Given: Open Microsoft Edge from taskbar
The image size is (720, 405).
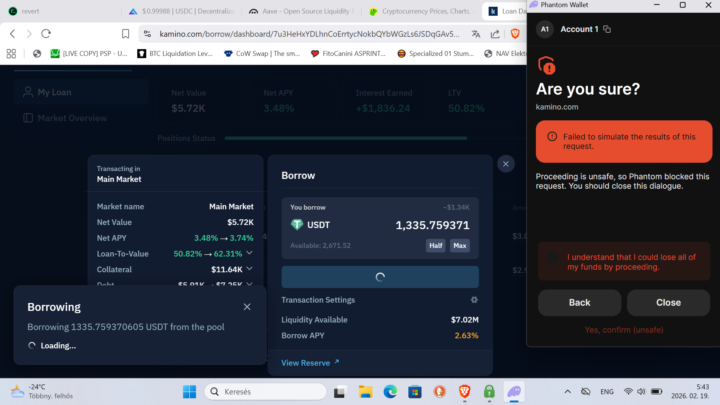Looking at the screenshot, I should click(x=390, y=392).
